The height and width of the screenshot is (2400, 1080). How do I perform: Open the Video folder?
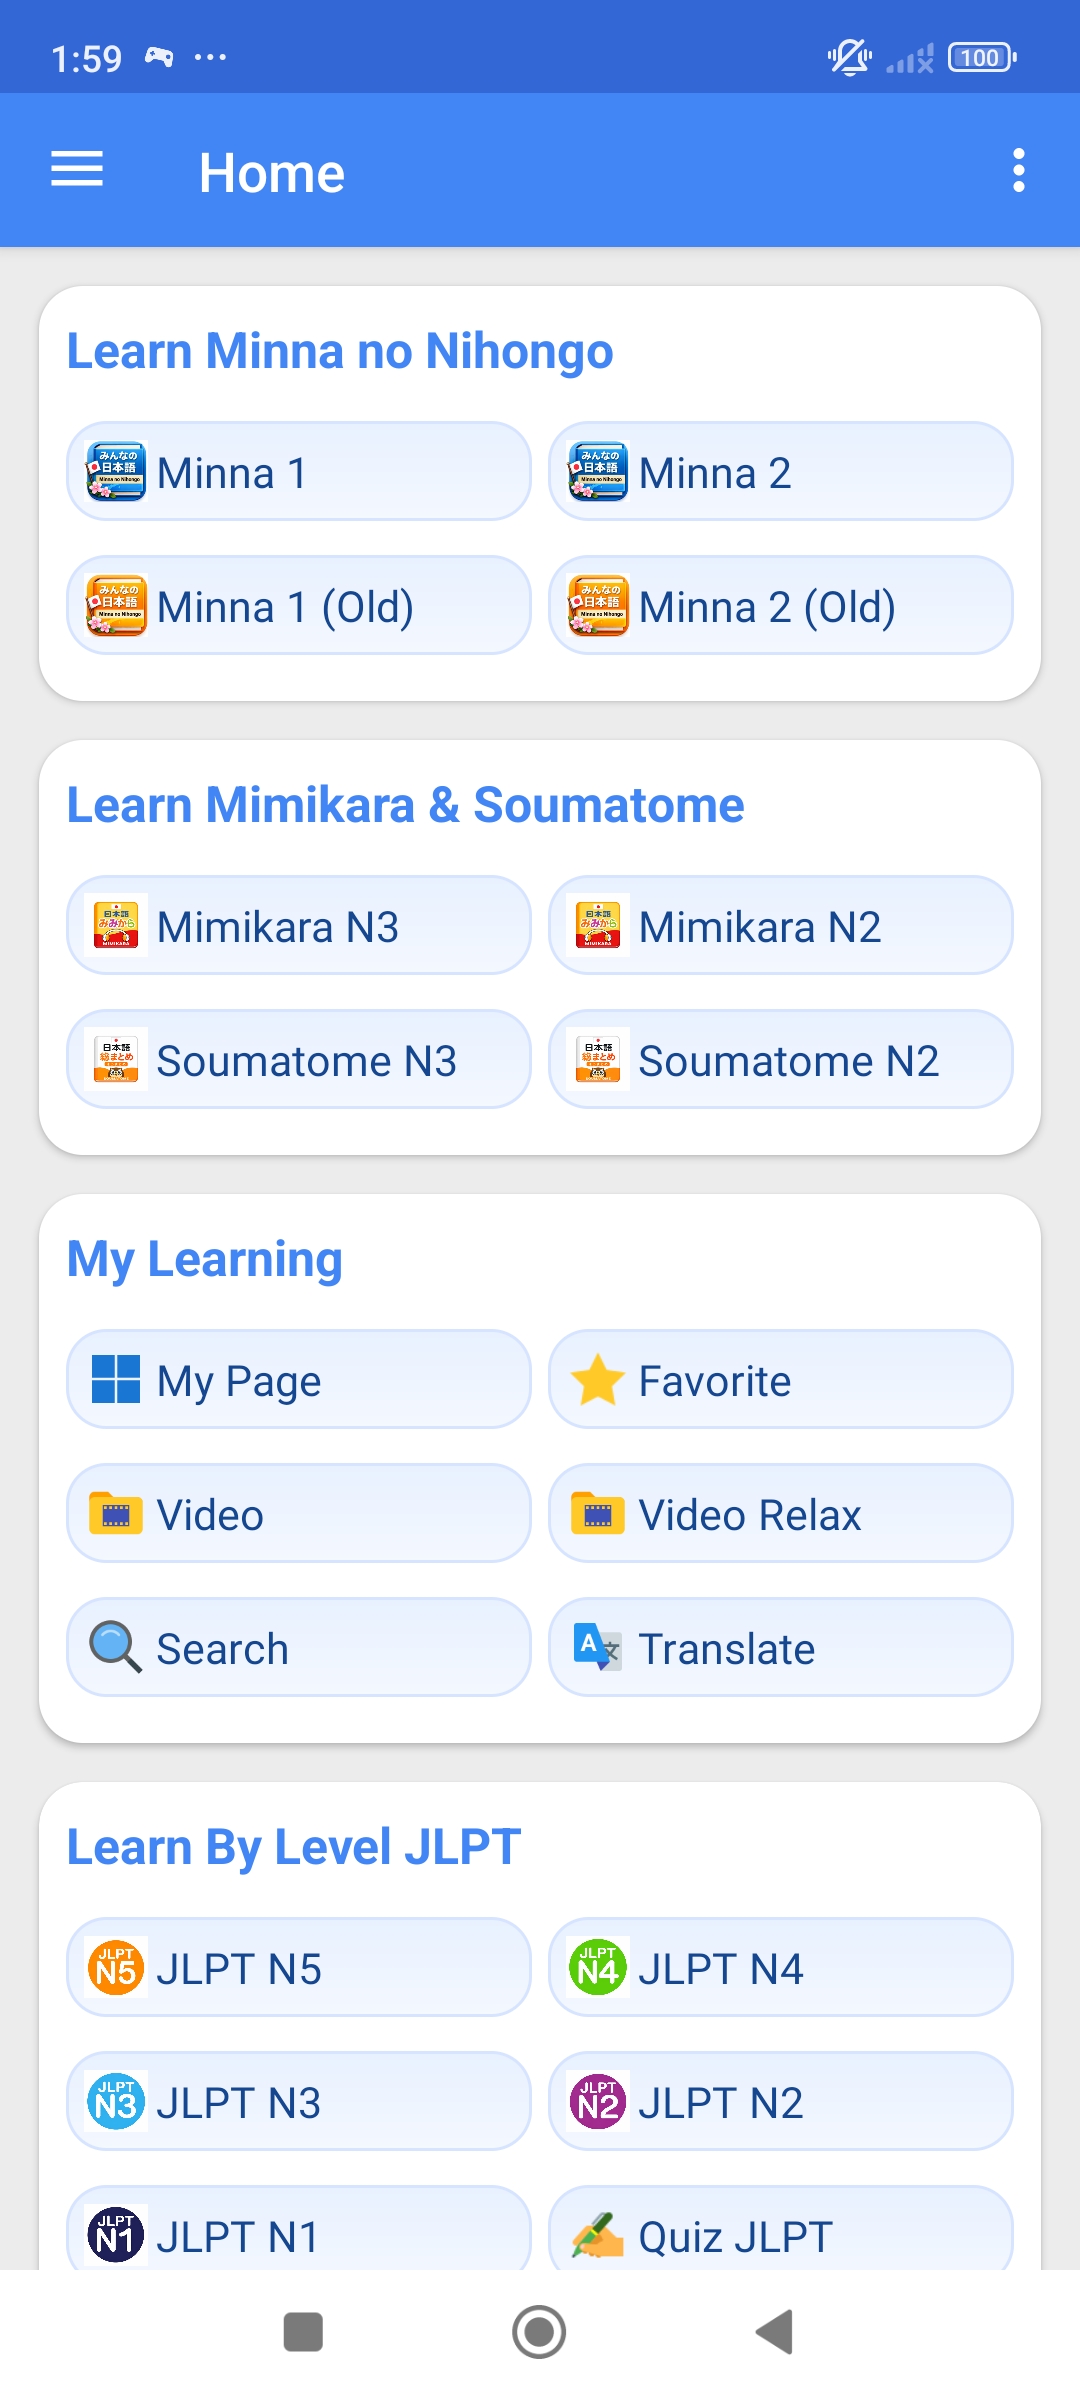pyautogui.click(x=298, y=1514)
